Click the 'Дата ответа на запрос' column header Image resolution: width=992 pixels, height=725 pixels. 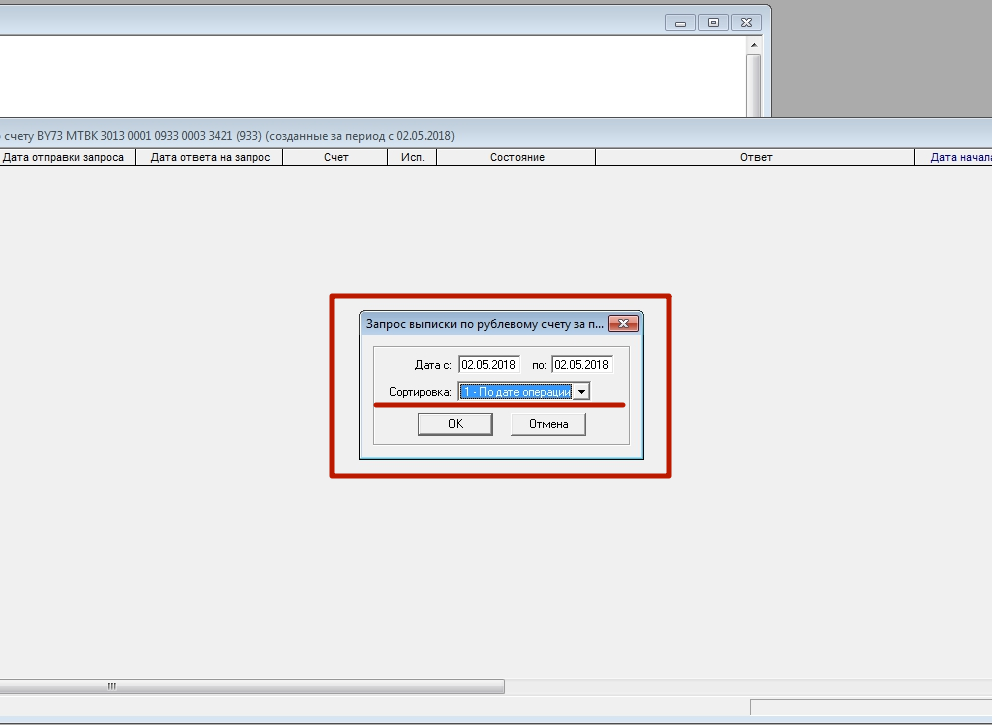tap(210, 158)
